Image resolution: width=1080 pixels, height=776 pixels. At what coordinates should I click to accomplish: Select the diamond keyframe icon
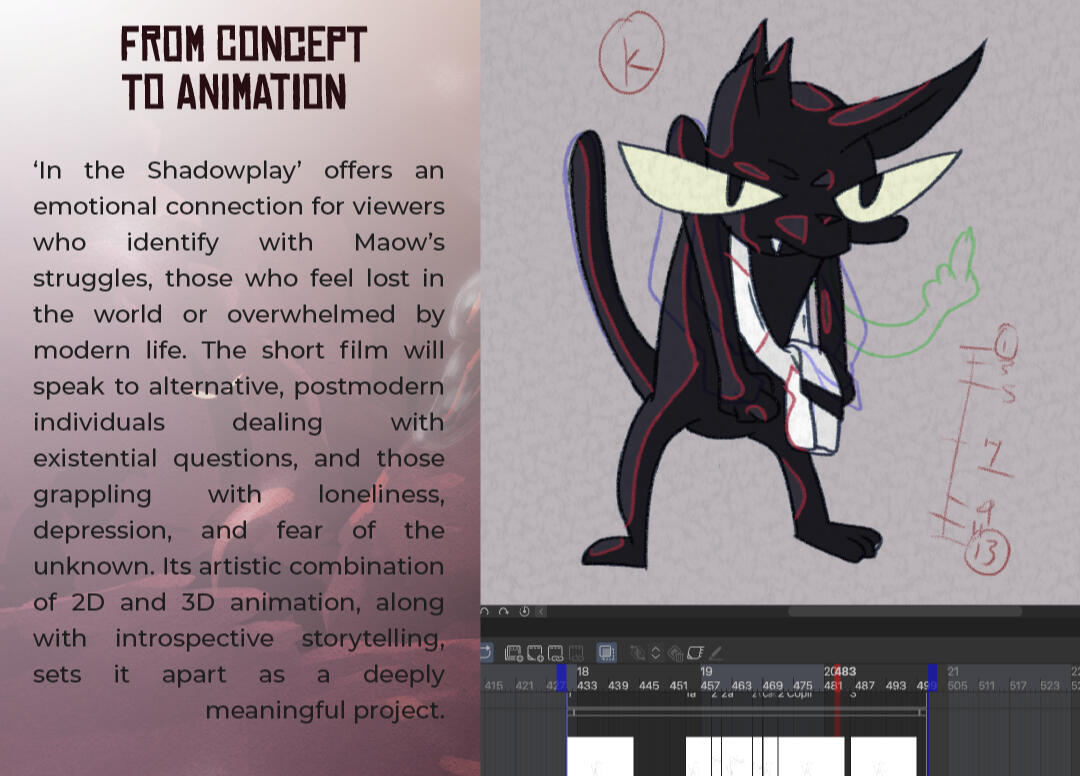pos(656,652)
